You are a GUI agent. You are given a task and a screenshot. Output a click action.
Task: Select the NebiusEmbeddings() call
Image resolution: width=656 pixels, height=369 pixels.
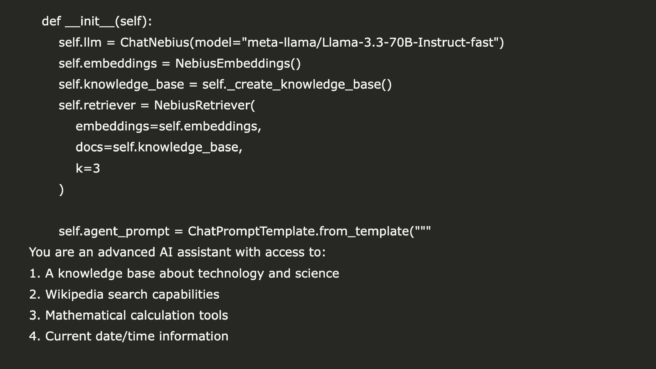click(x=238, y=64)
